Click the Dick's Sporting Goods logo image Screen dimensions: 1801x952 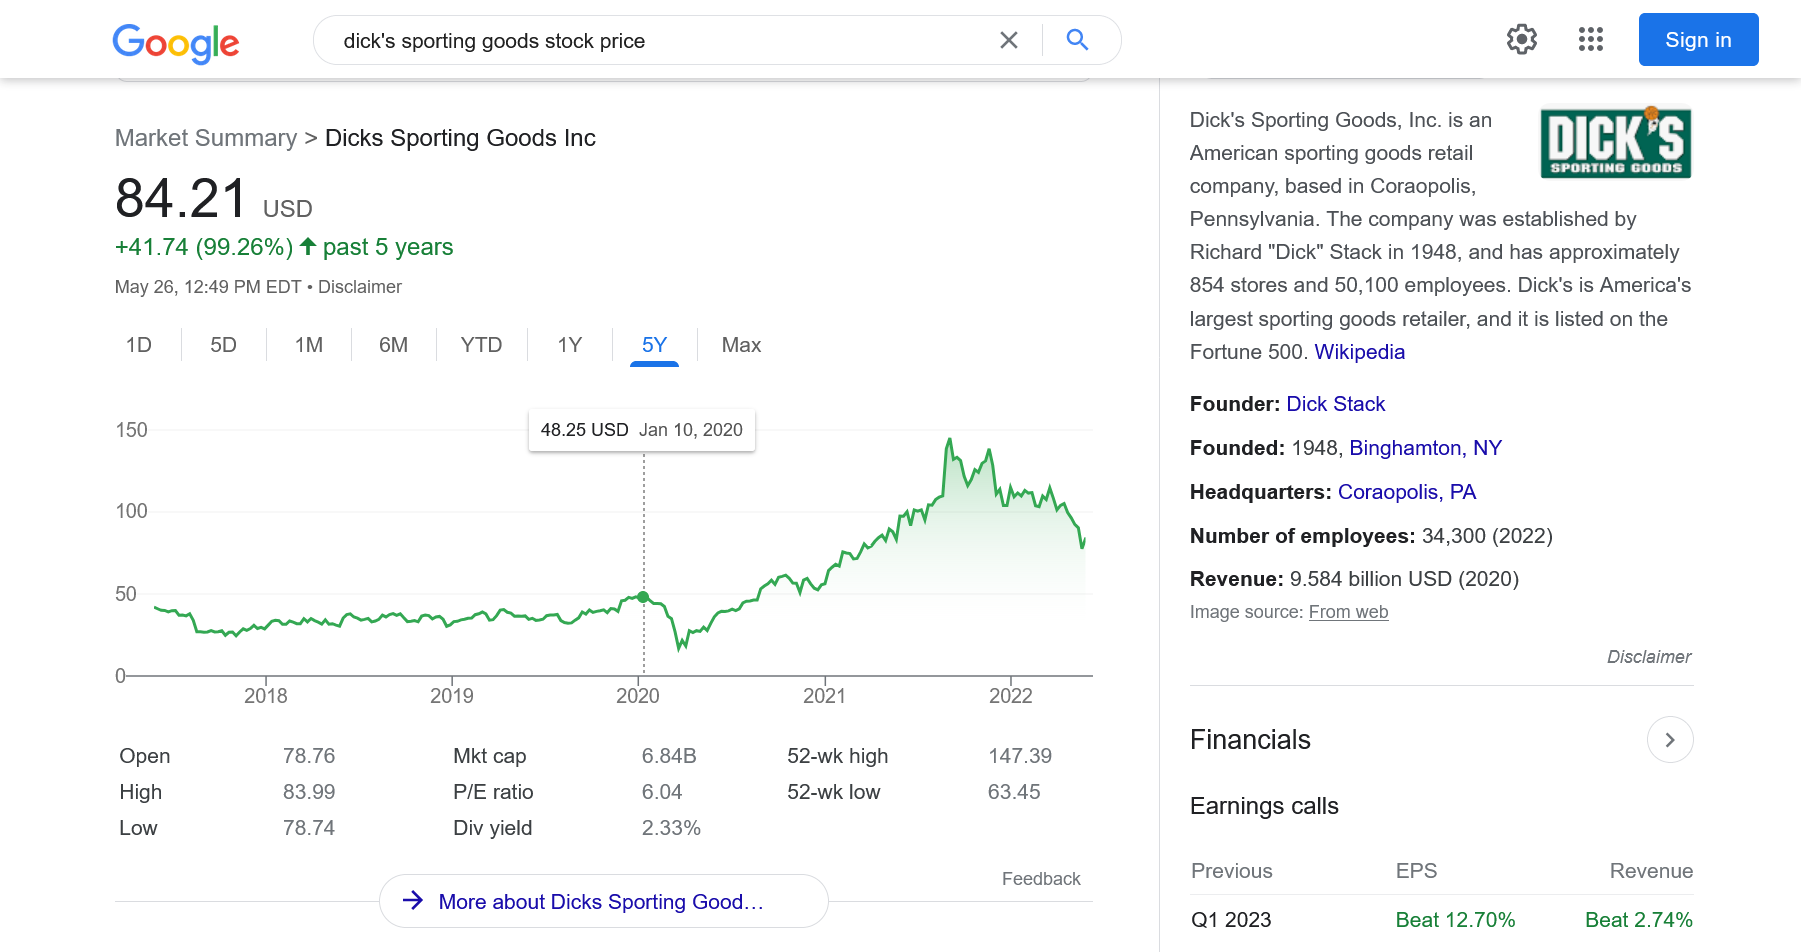pyautogui.click(x=1615, y=143)
